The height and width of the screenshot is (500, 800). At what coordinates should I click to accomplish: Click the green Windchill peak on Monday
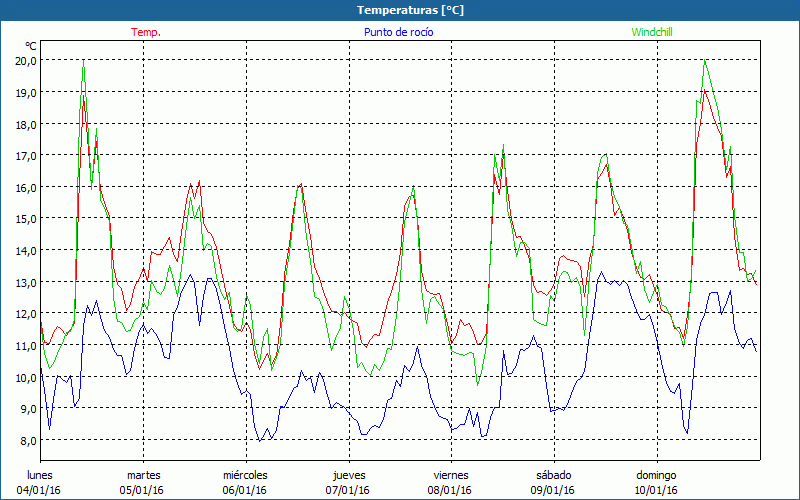pyautogui.click(x=83, y=63)
